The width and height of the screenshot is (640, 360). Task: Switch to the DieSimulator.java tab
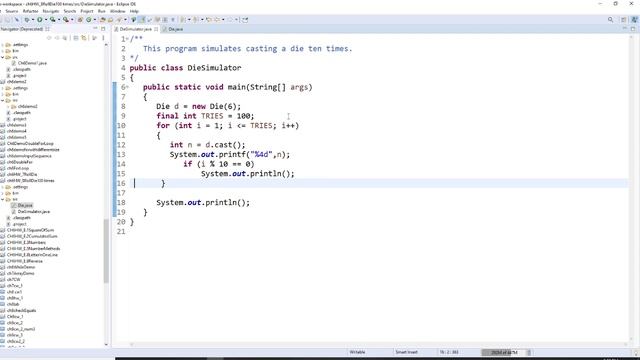pyautogui.click(x=136, y=29)
